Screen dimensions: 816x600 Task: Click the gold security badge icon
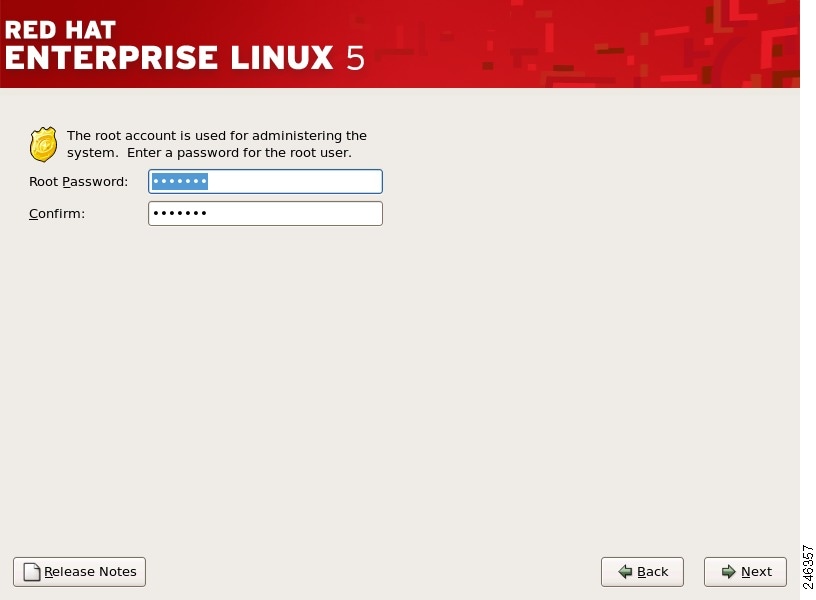coord(43,144)
